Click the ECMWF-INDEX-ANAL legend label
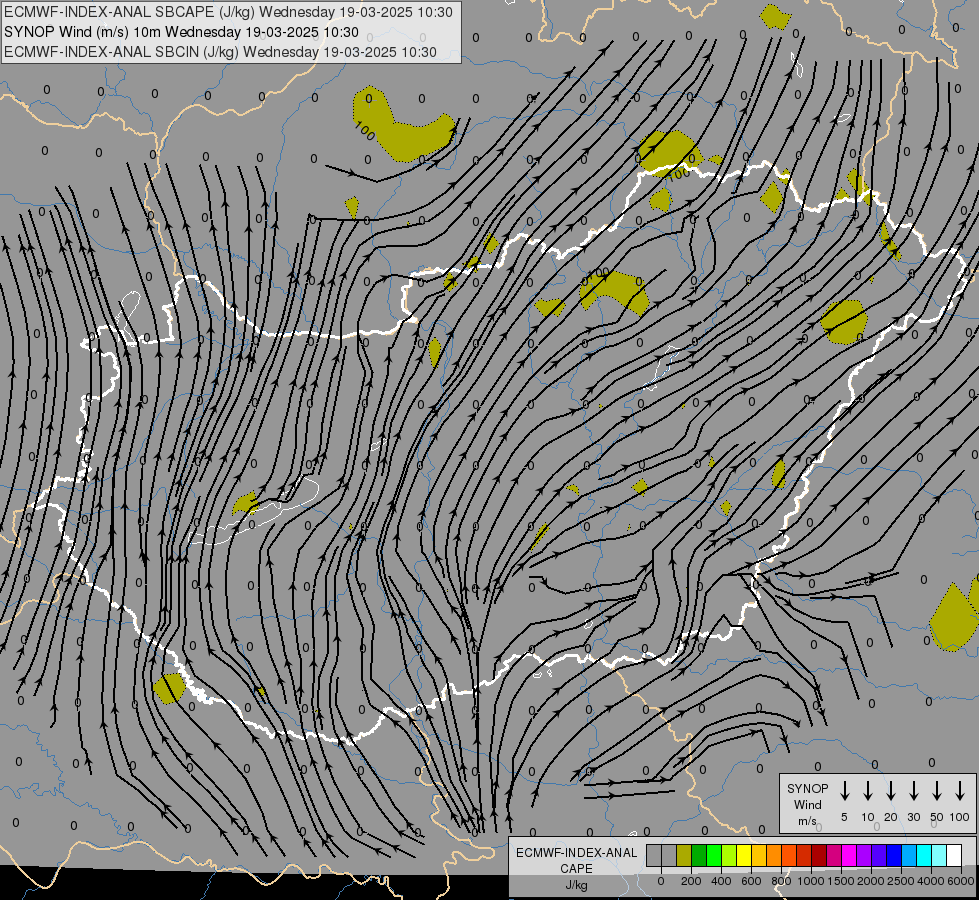979x900 pixels. (x=576, y=853)
